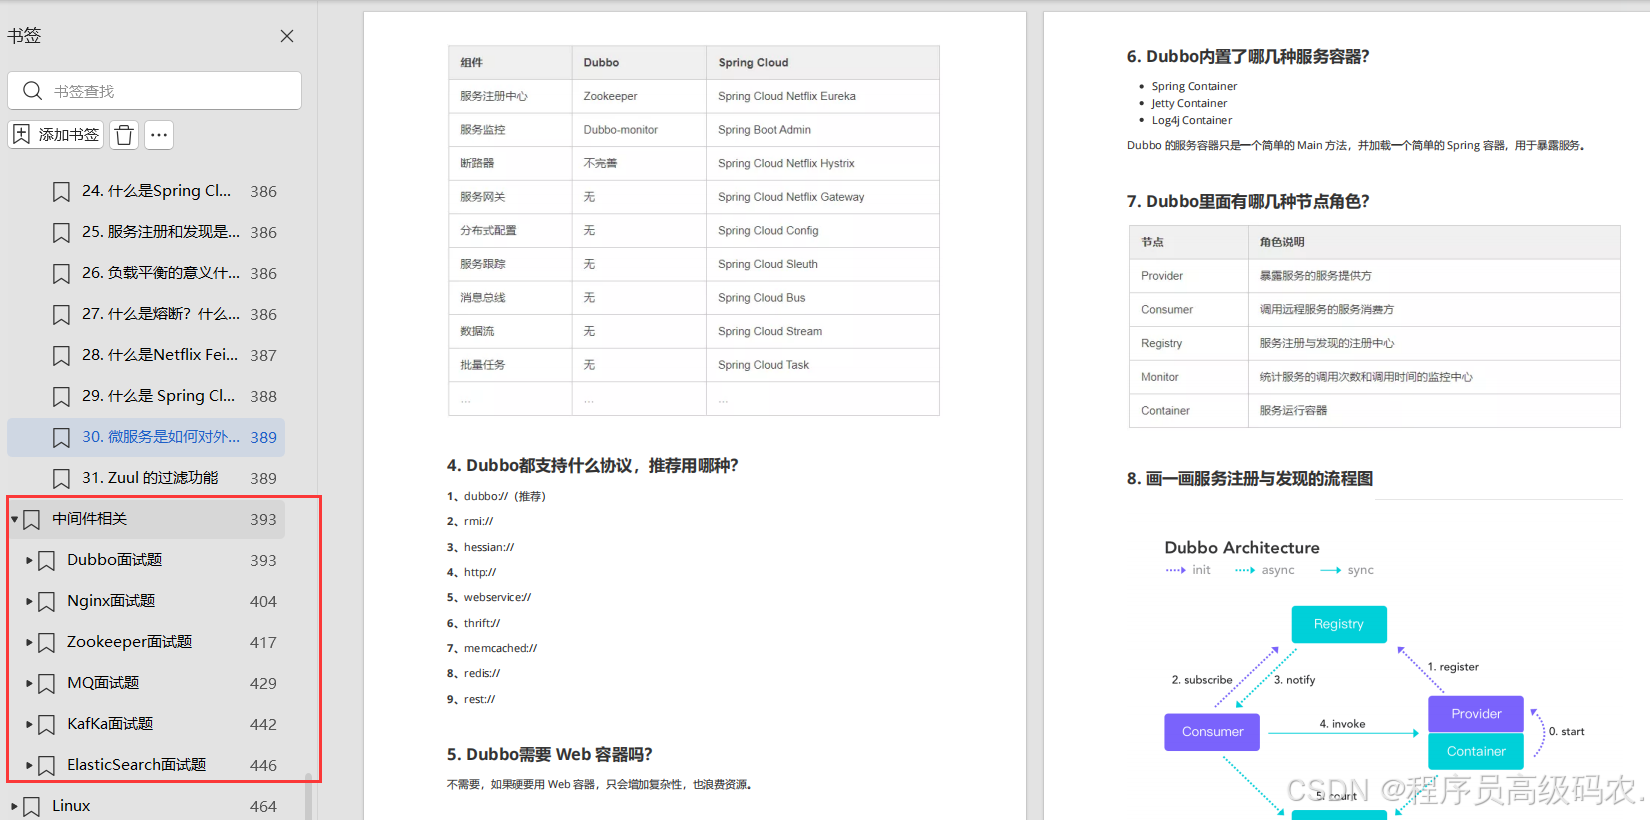The height and width of the screenshot is (820, 1650).
Task: Click heading 5. Dubbo需要 Web 容器吗
Action: pyautogui.click(x=549, y=754)
